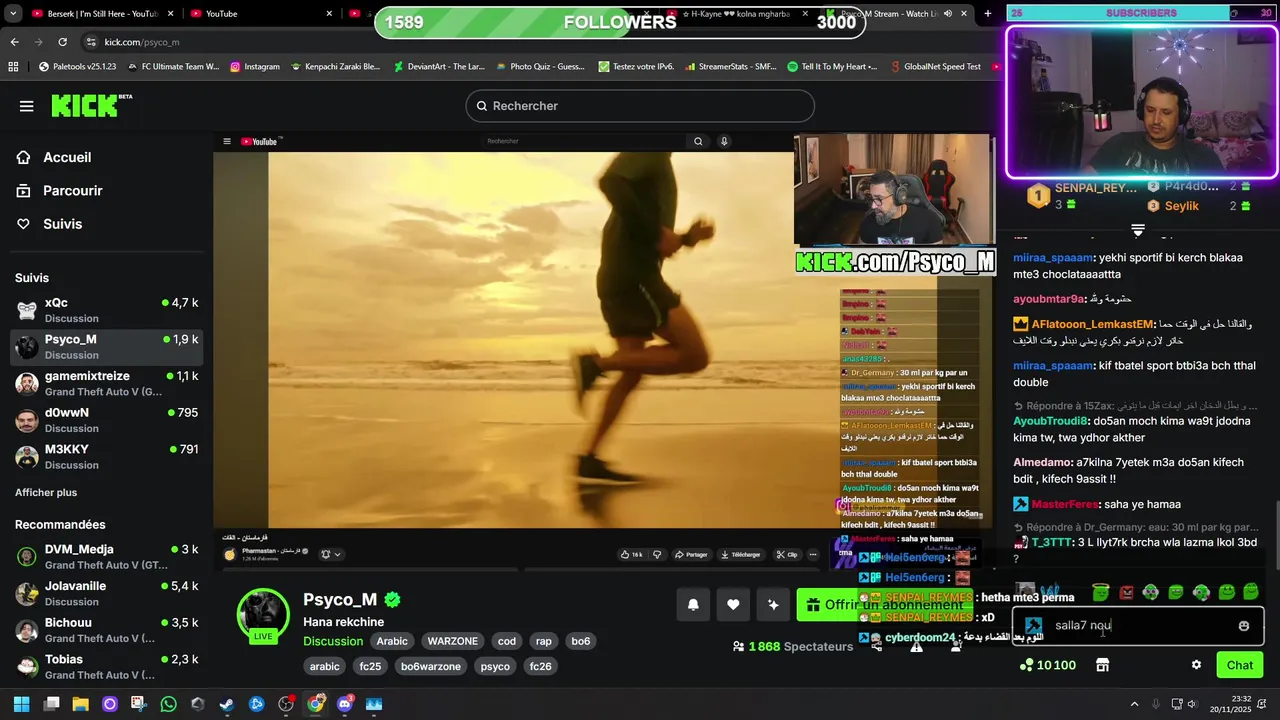Toggle the heart follow button
This screenshot has width=1280, height=720.
[x=733, y=604]
